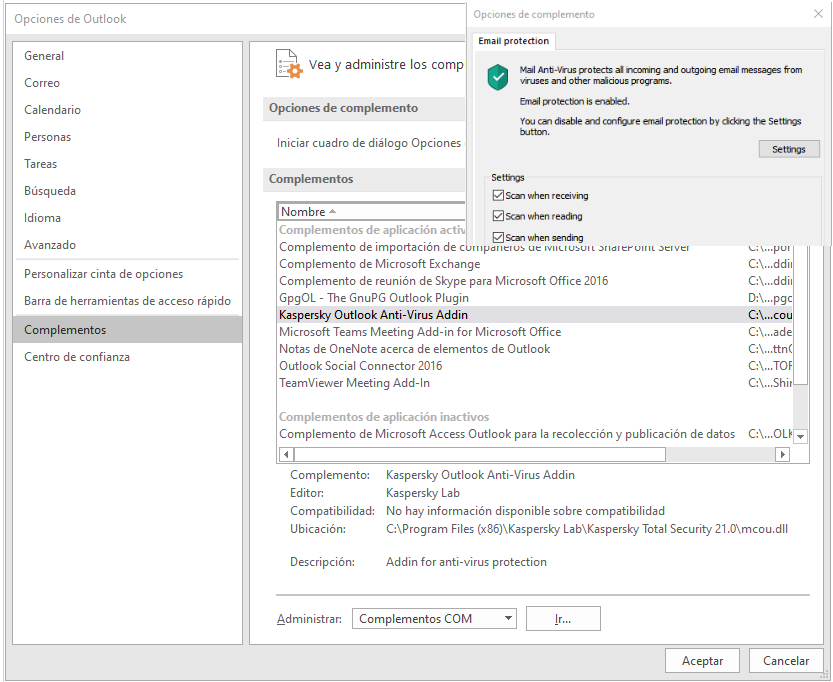Click the Nombre column header
The width and height of the screenshot is (833, 682).
(371, 211)
